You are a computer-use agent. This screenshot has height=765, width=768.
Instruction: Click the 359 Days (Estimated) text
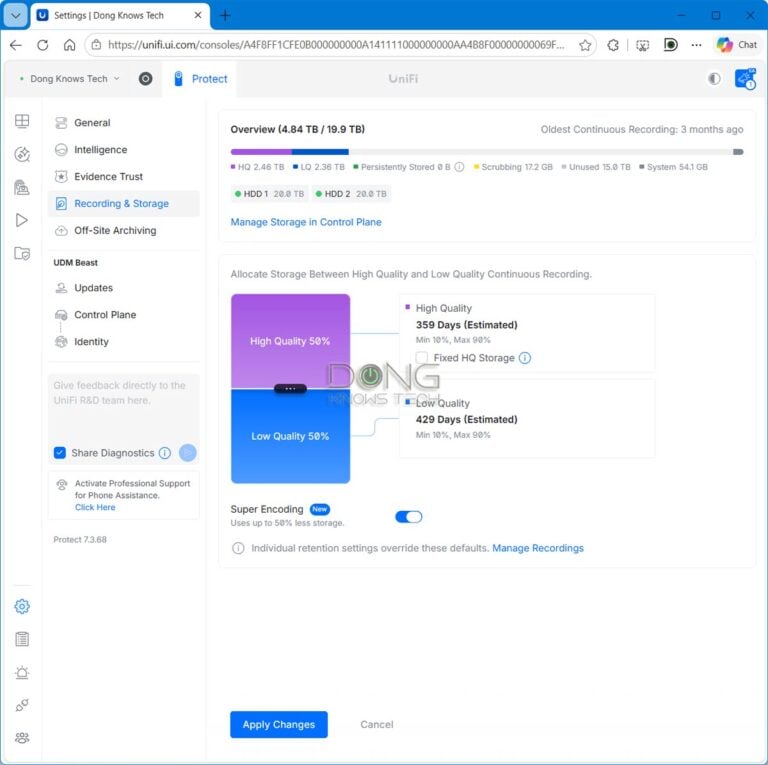point(466,325)
